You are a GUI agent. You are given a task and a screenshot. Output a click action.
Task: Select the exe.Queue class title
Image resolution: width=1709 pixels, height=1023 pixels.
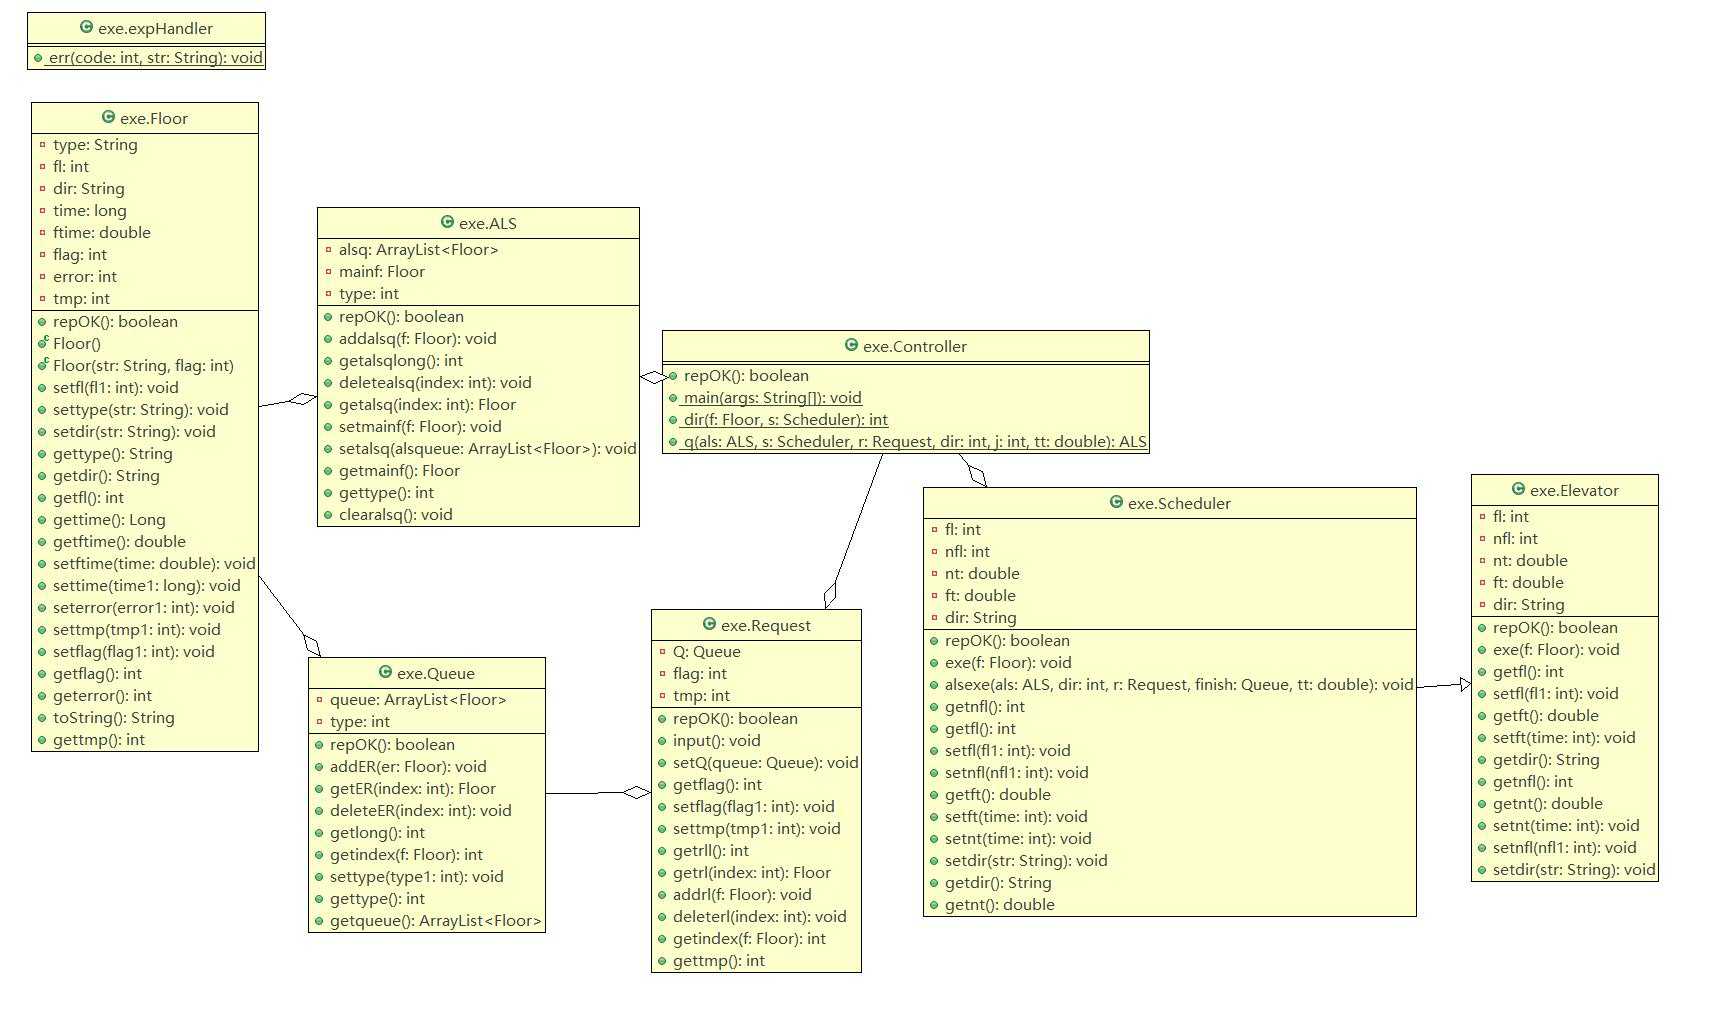pos(436,673)
